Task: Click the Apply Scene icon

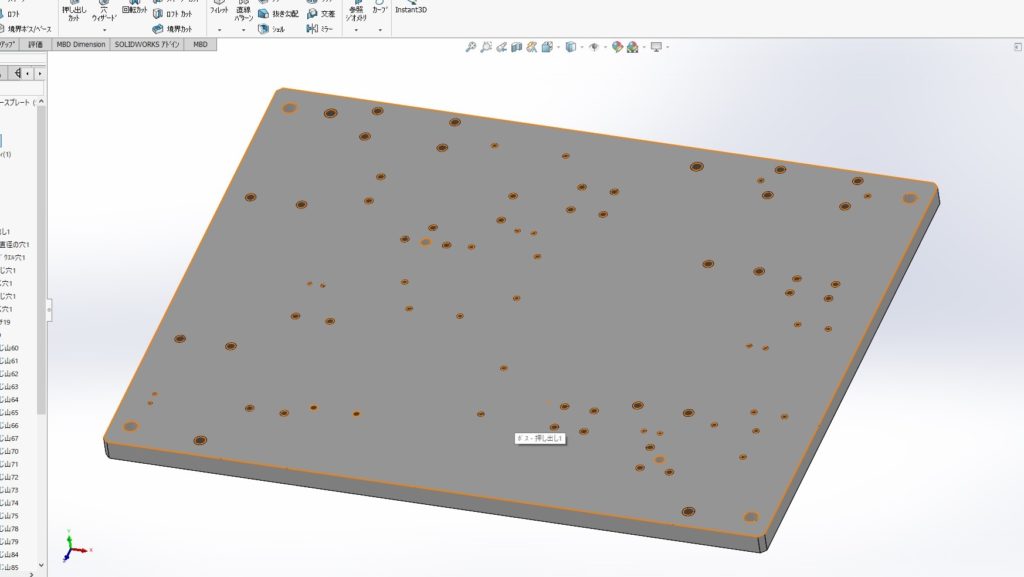Action: coord(634,47)
